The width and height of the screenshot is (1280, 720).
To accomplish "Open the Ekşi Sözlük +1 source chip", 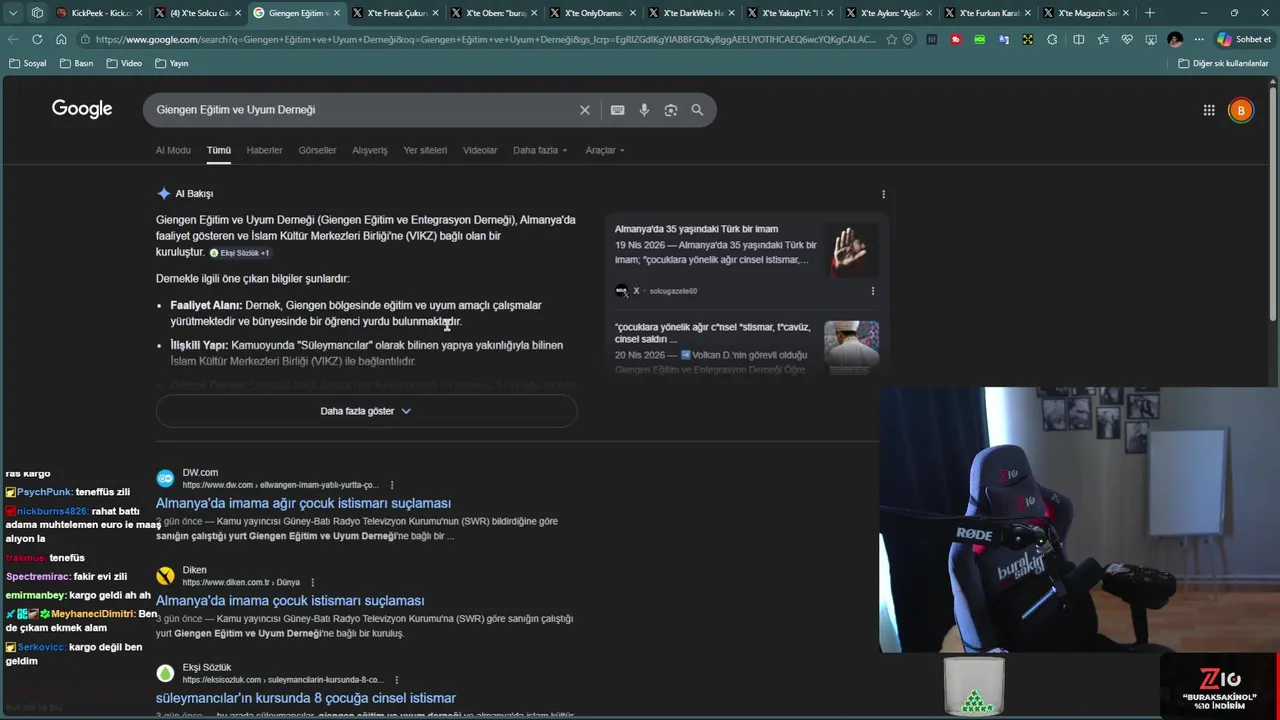I will tap(240, 253).
